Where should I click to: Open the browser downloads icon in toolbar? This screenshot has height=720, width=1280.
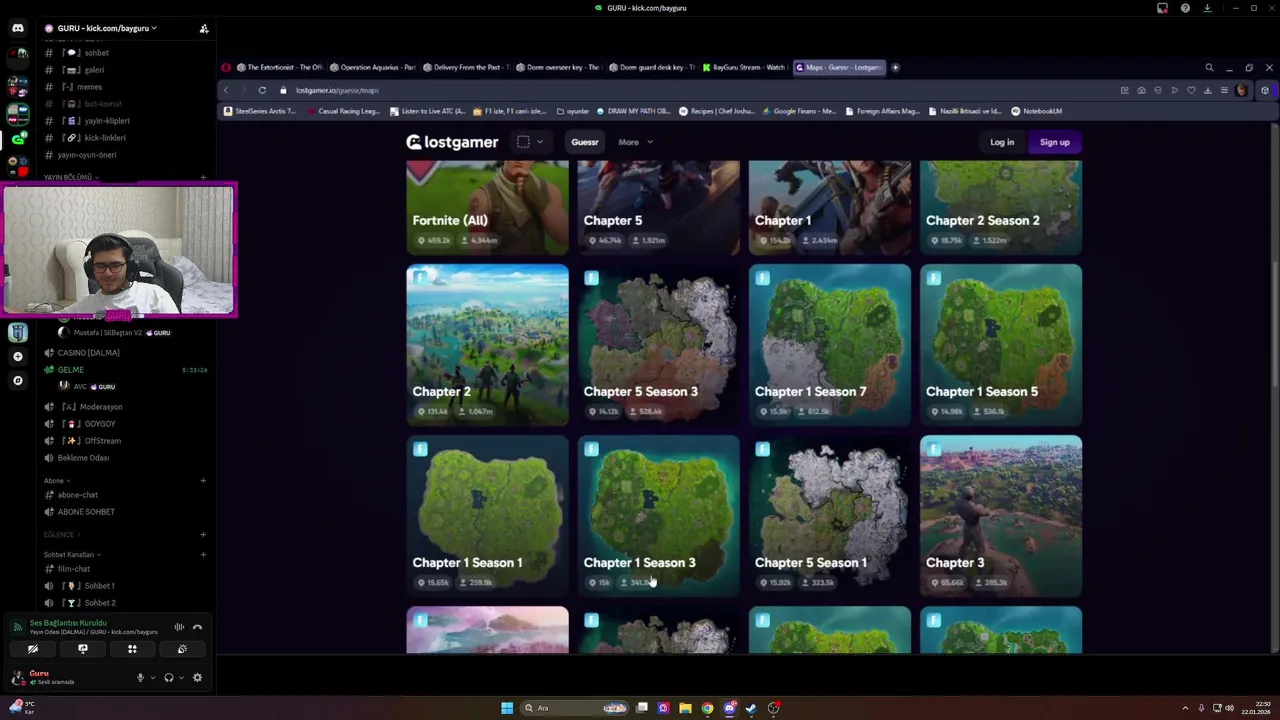click(x=1207, y=90)
